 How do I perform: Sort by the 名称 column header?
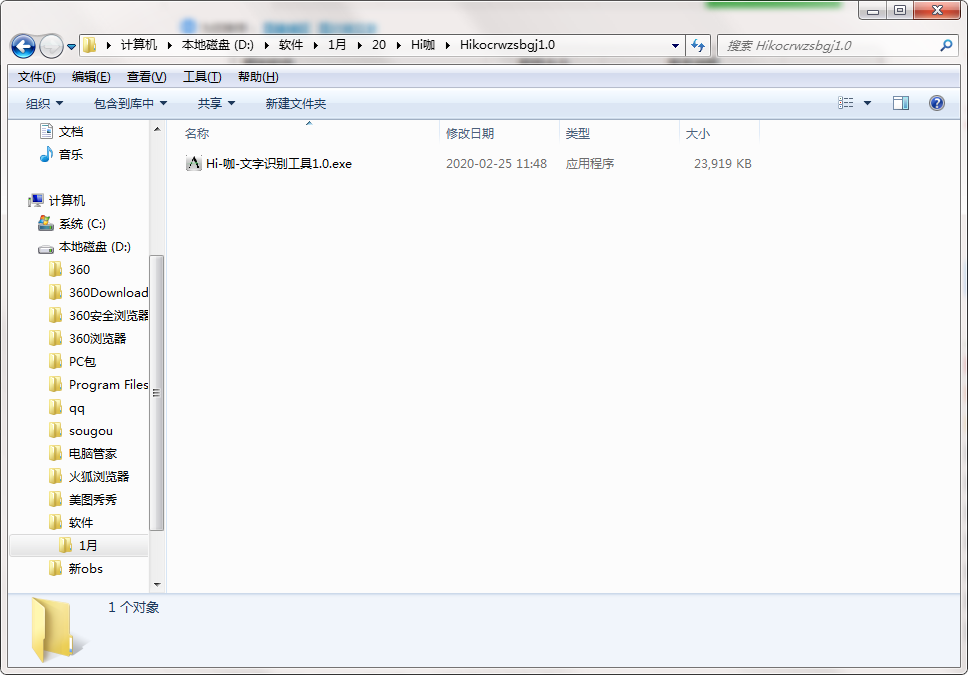tap(197, 133)
